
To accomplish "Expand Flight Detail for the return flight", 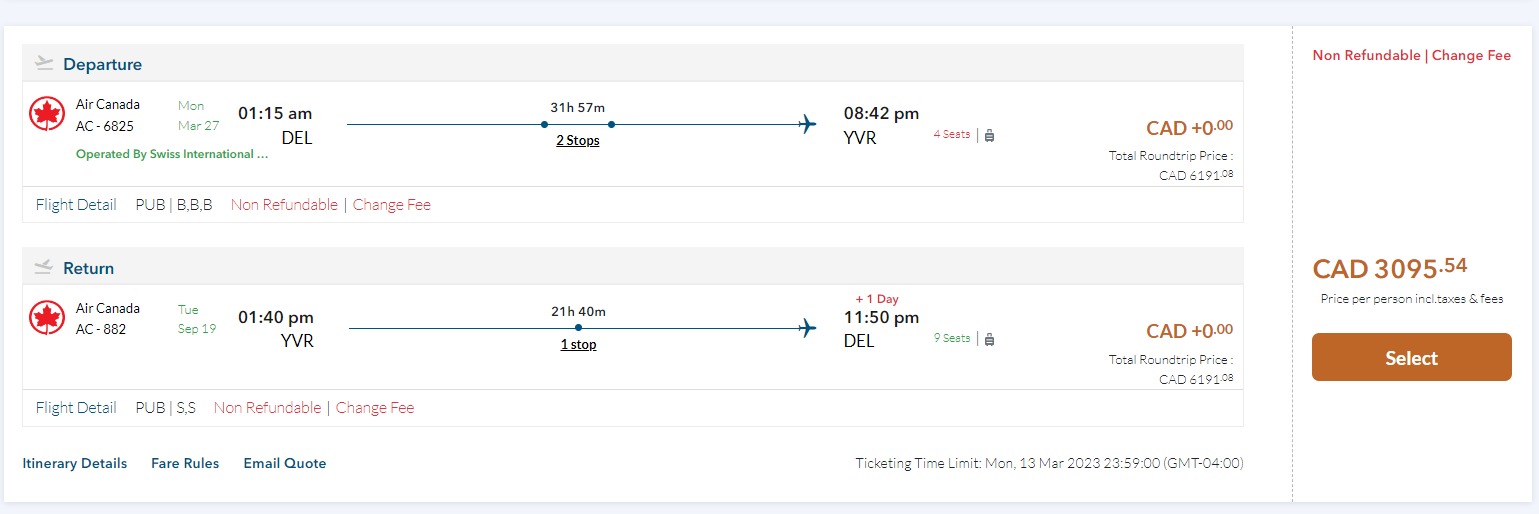I will pos(76,408).
